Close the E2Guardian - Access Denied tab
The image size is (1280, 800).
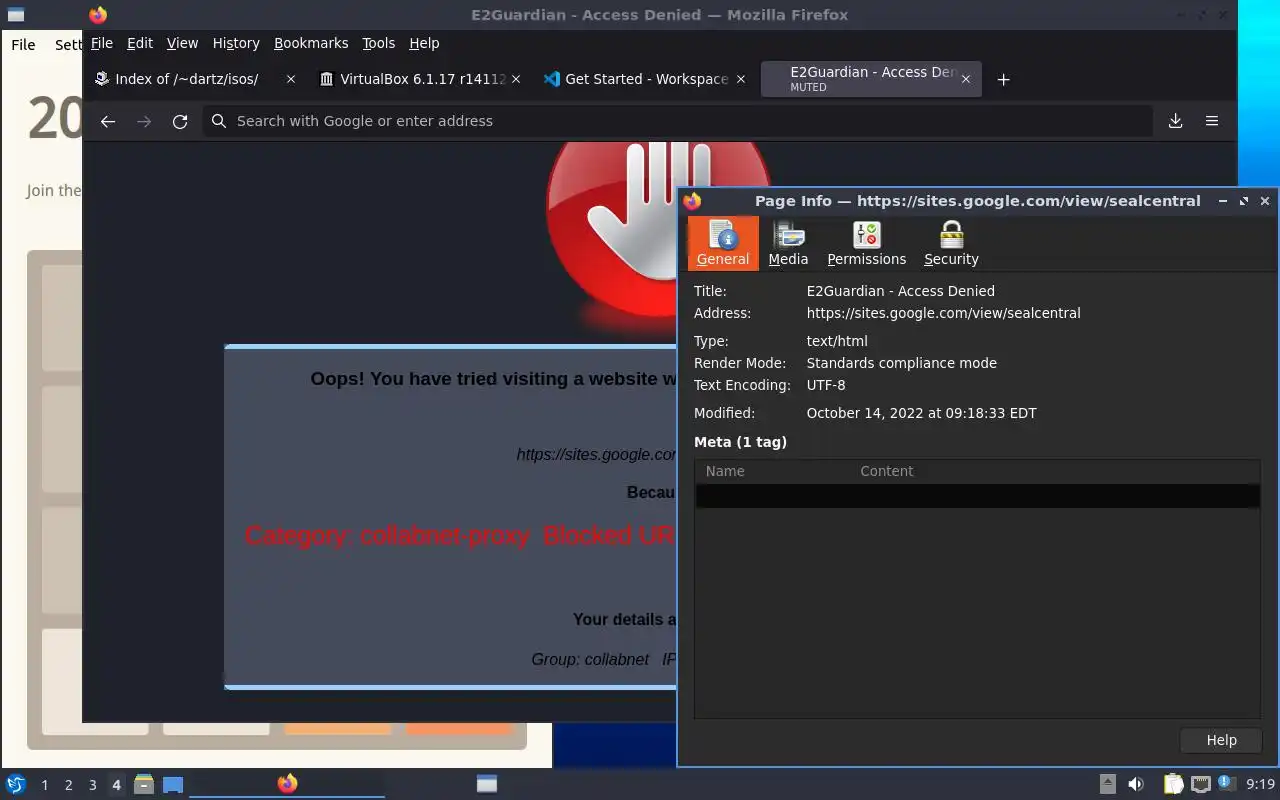(x=966, y=79)
